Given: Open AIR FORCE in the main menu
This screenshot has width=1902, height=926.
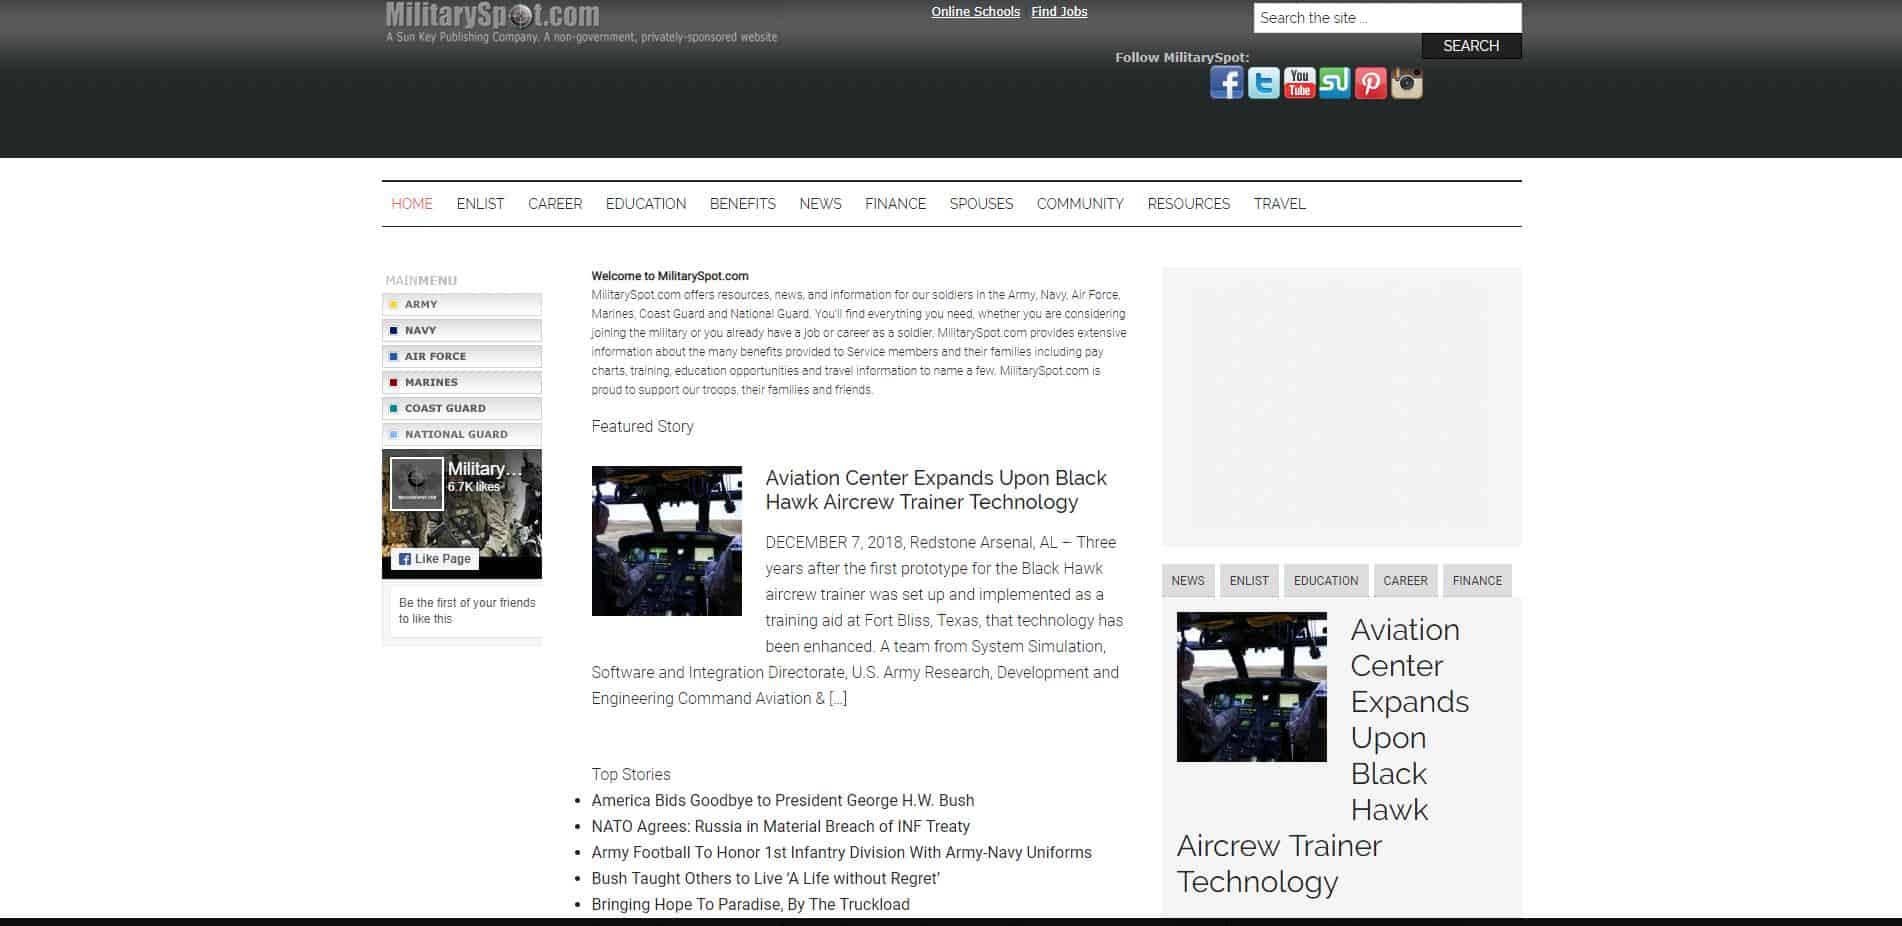Looking at the screenshot, I should coord(462,356).
